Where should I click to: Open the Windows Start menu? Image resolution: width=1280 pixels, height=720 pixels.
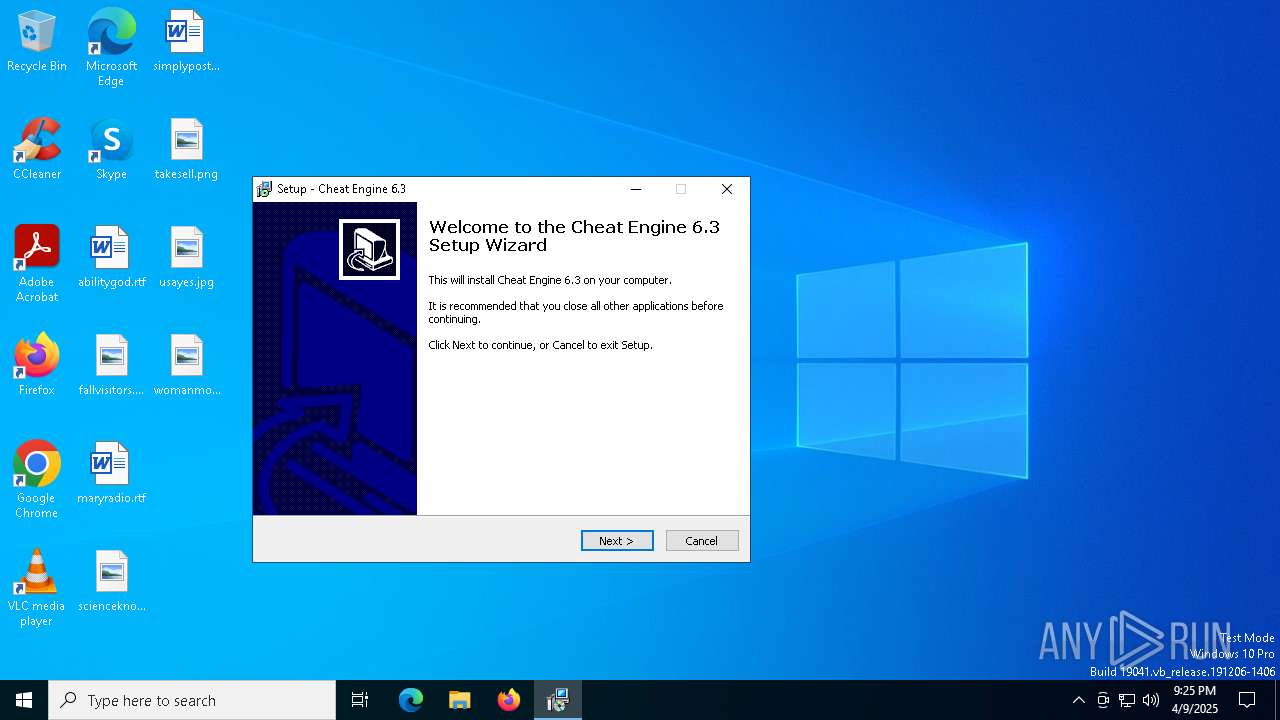coord(24,700)
